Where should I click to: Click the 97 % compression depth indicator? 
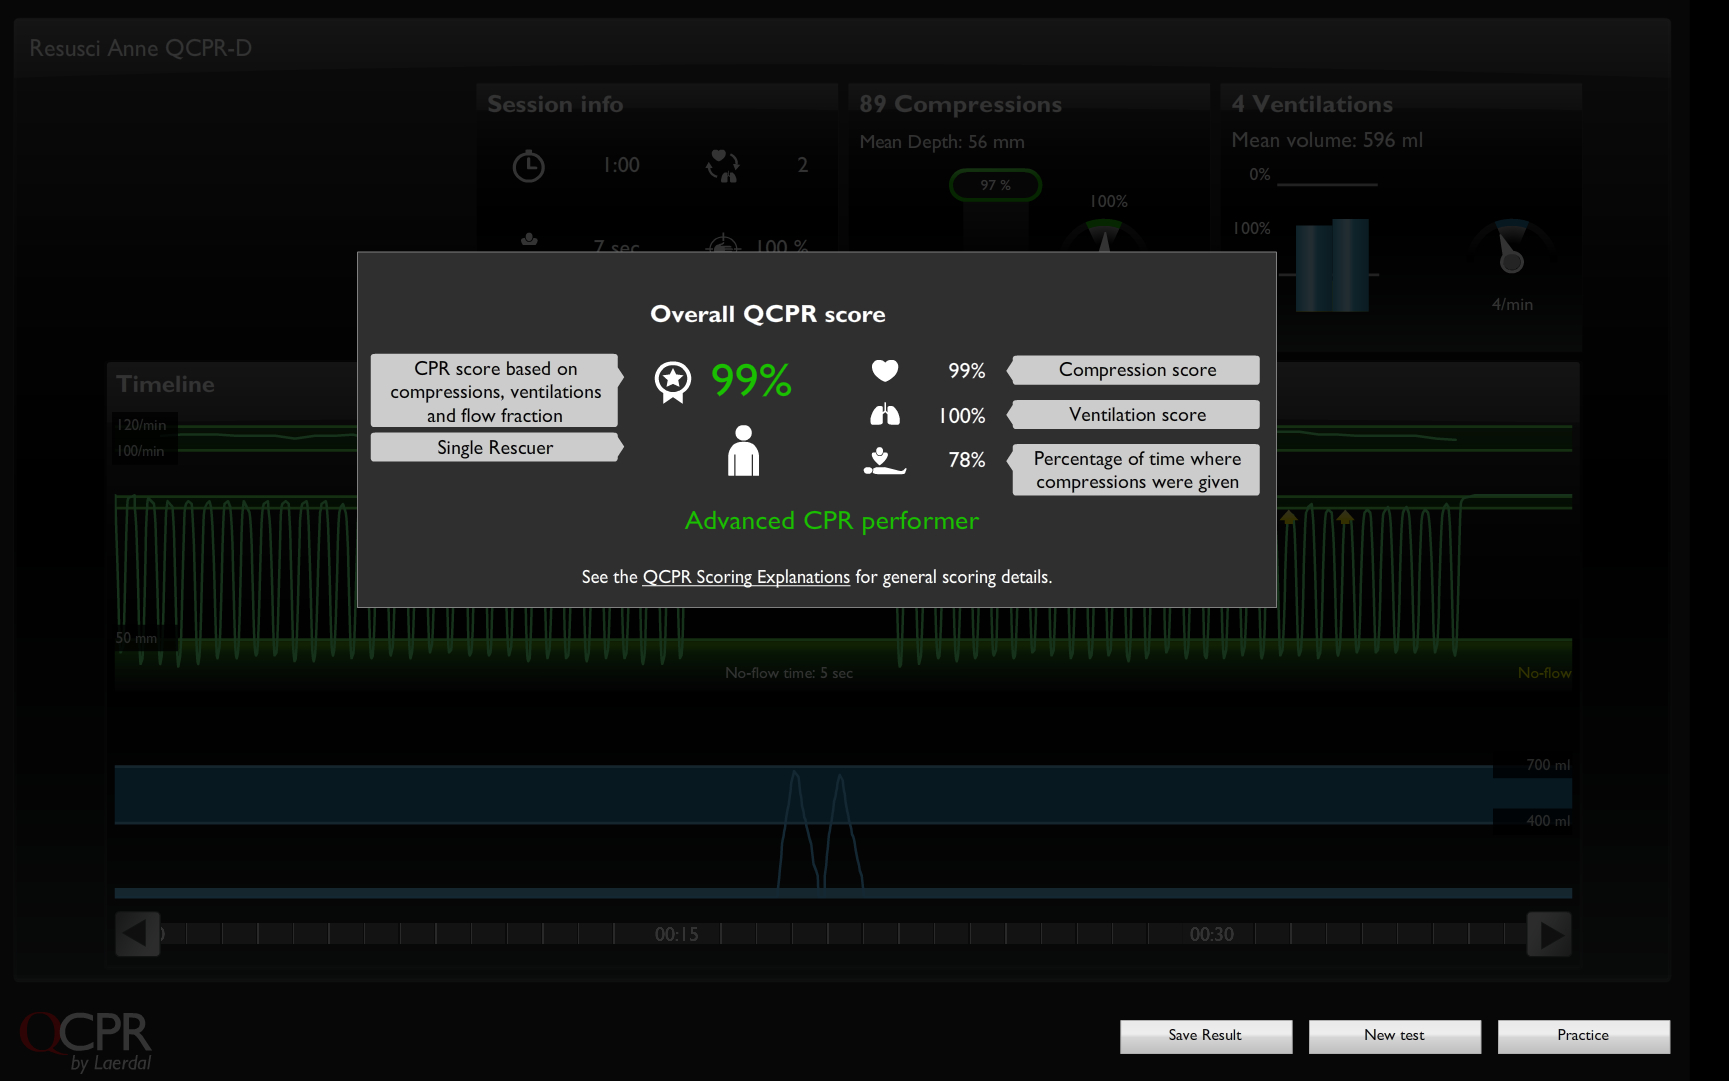click(995, 185)
